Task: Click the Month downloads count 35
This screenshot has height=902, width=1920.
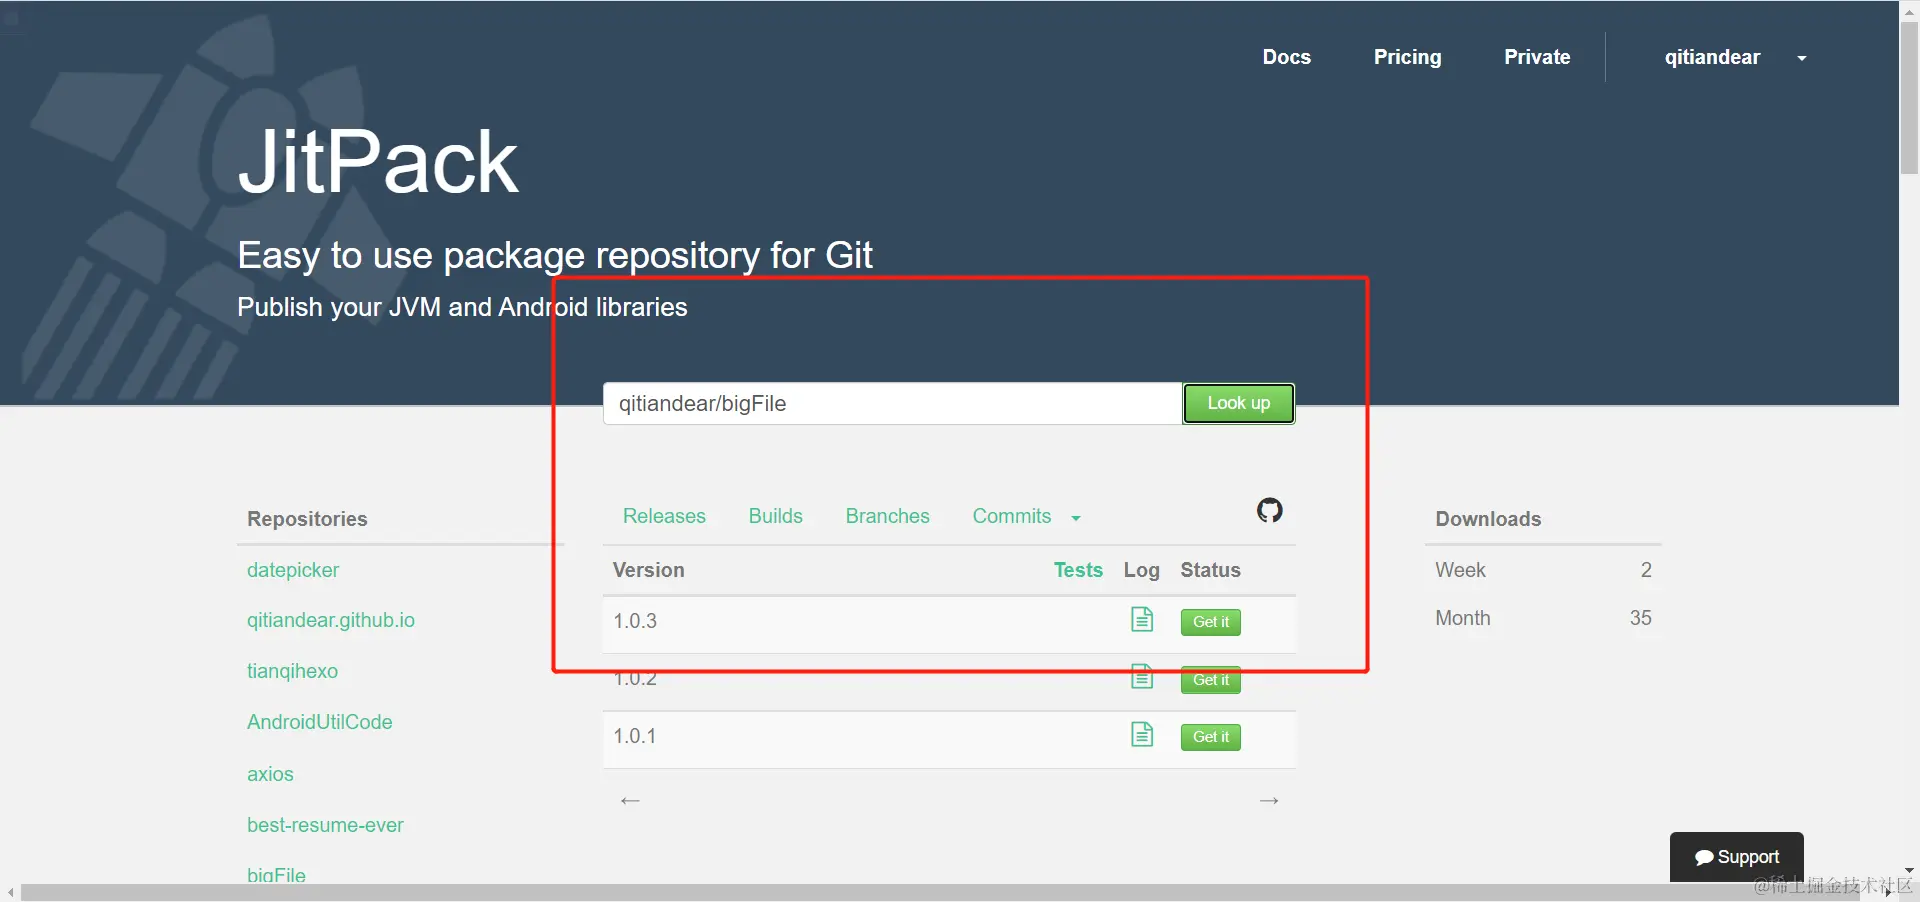Action: 1640,618
